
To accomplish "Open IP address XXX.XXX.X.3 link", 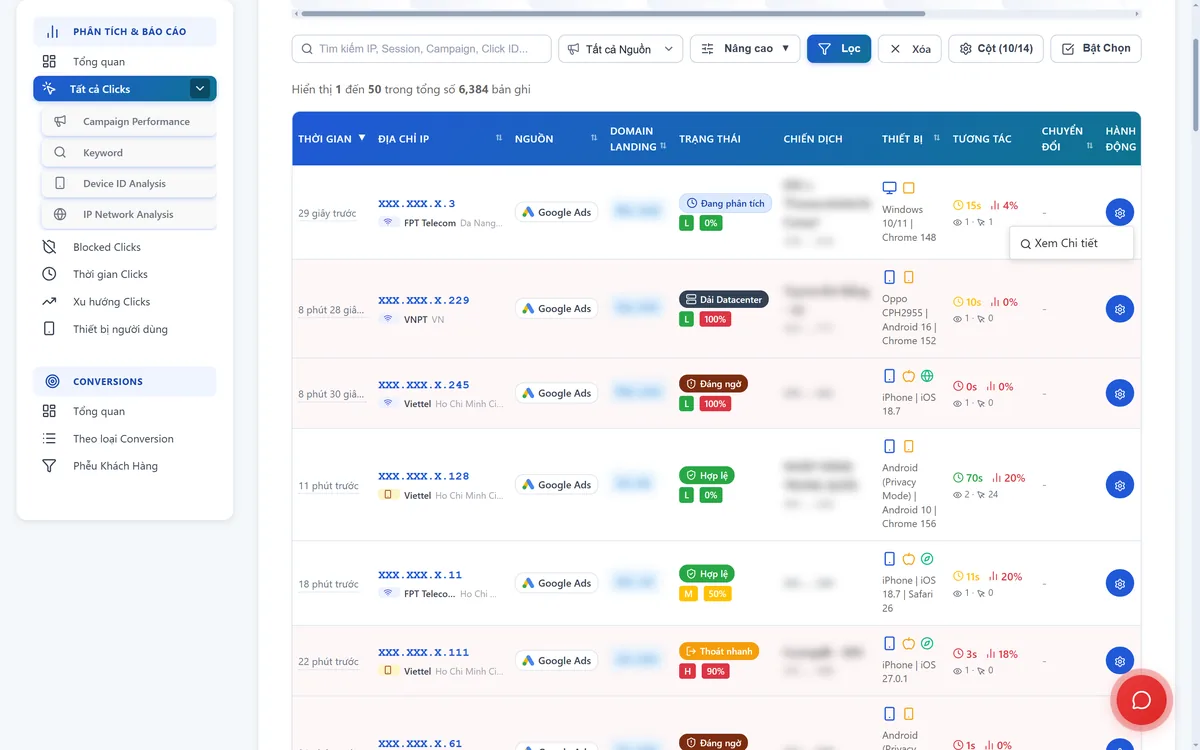I will click(x=417, y=204).
